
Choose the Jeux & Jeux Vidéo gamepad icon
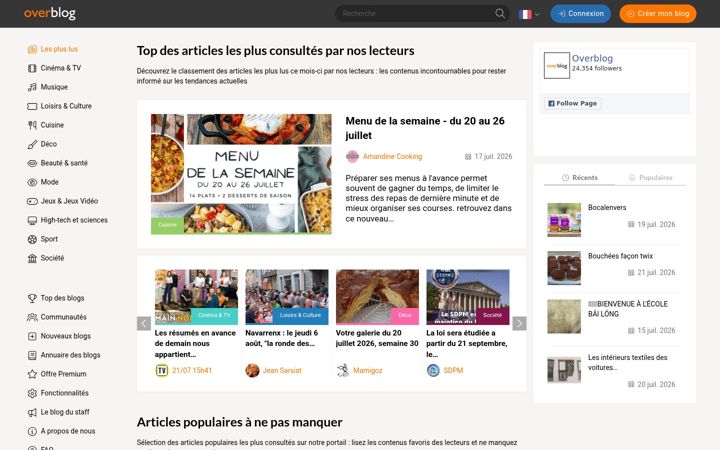(x=32, y=201)
